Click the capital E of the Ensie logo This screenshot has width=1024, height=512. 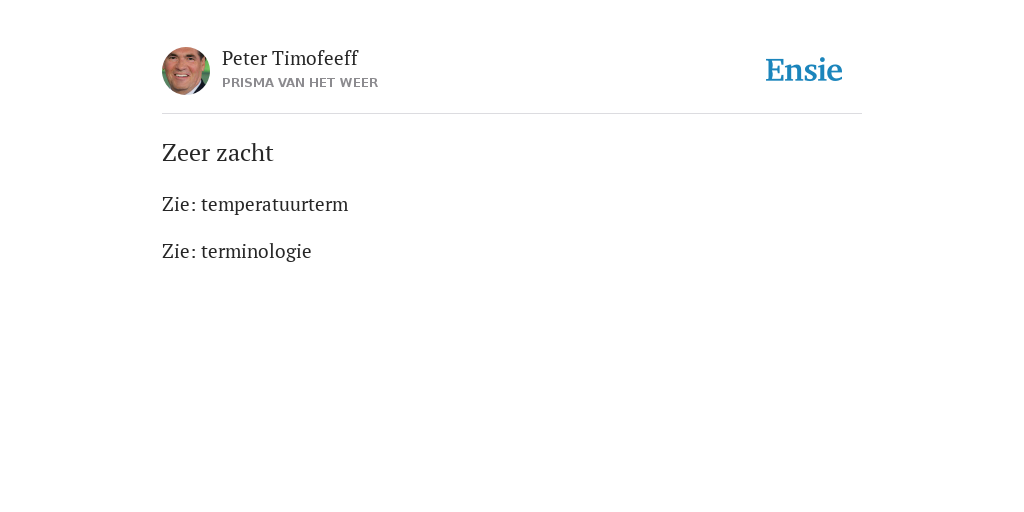[775, 70]
